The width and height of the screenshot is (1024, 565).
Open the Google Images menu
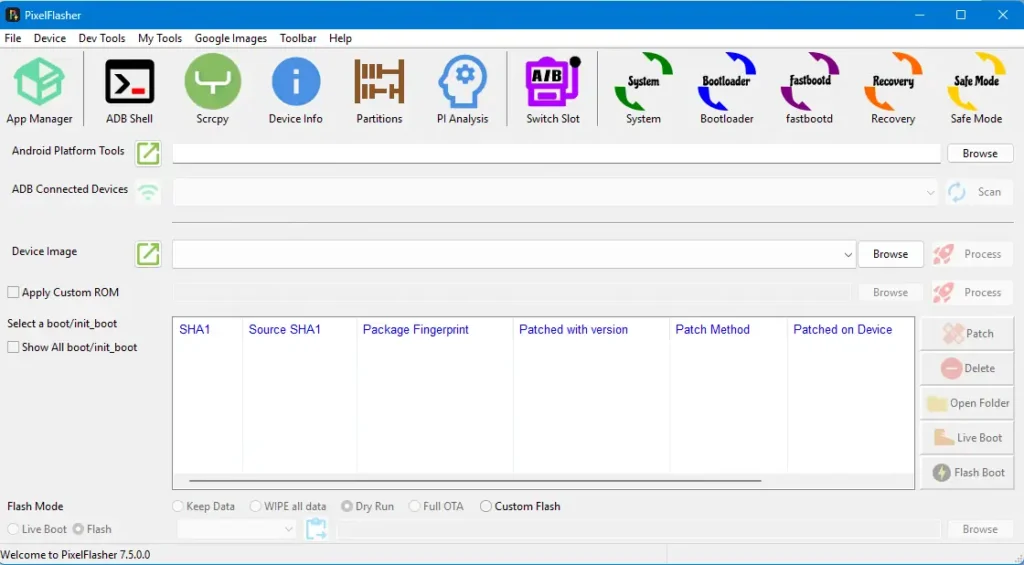pos(230,38)
